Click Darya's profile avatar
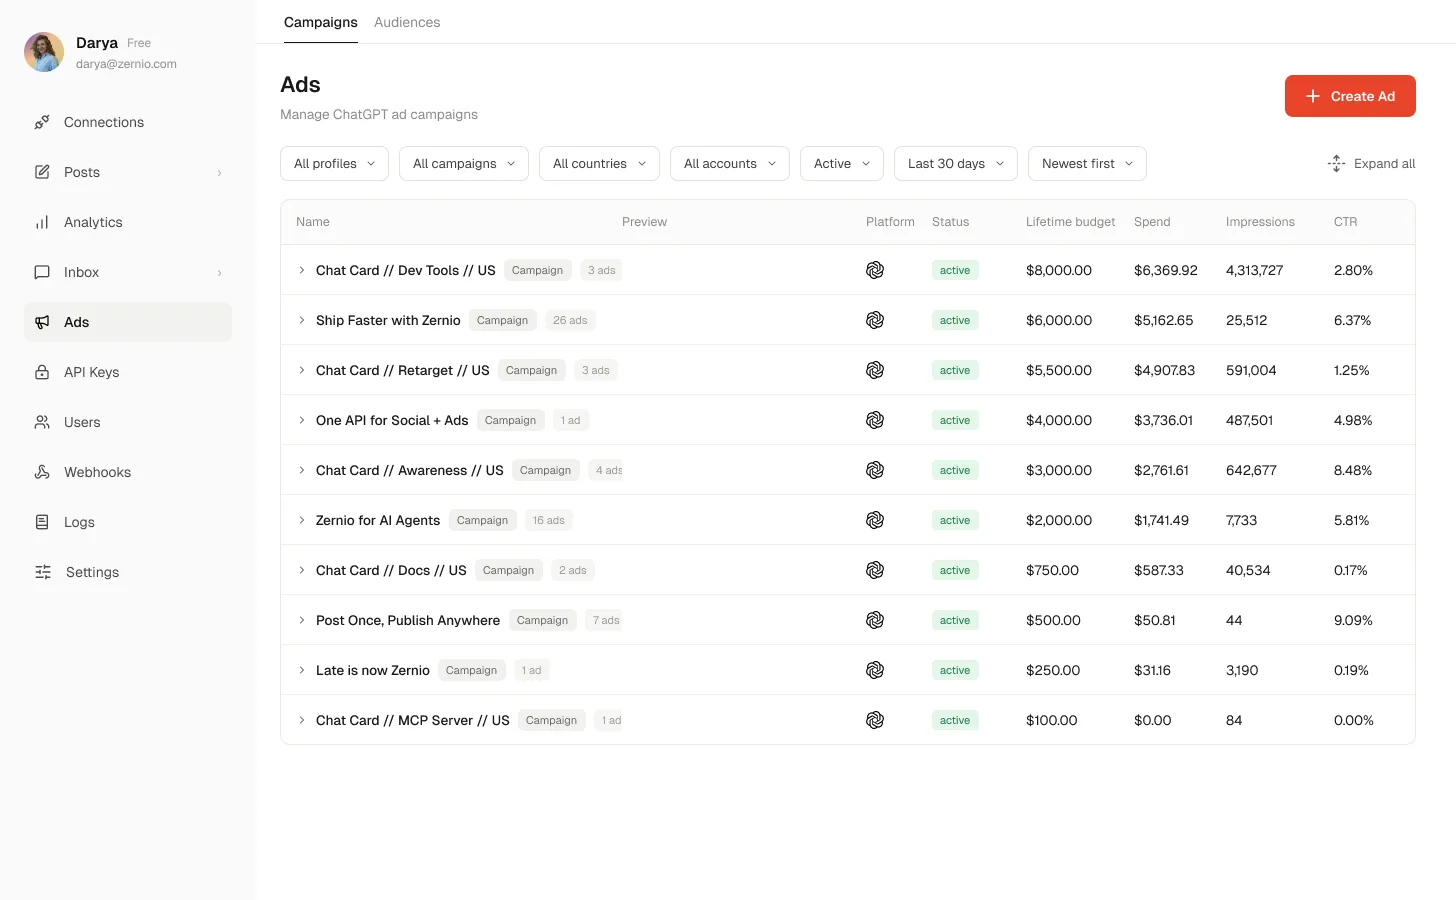 44,52
